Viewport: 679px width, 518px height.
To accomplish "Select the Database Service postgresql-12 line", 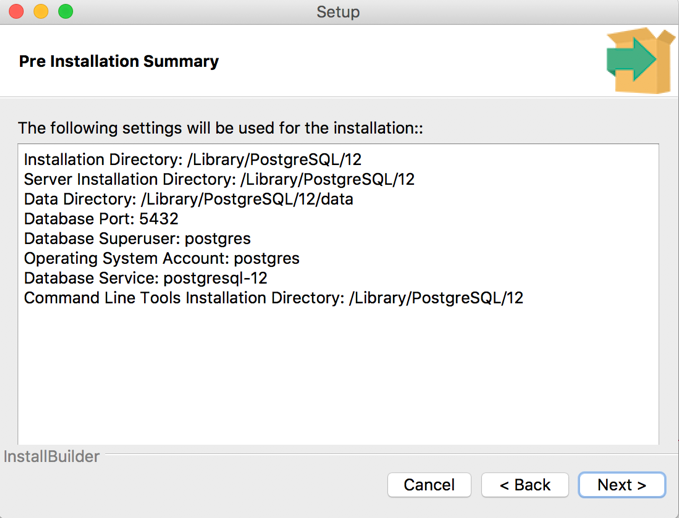I will click(145, 278).
